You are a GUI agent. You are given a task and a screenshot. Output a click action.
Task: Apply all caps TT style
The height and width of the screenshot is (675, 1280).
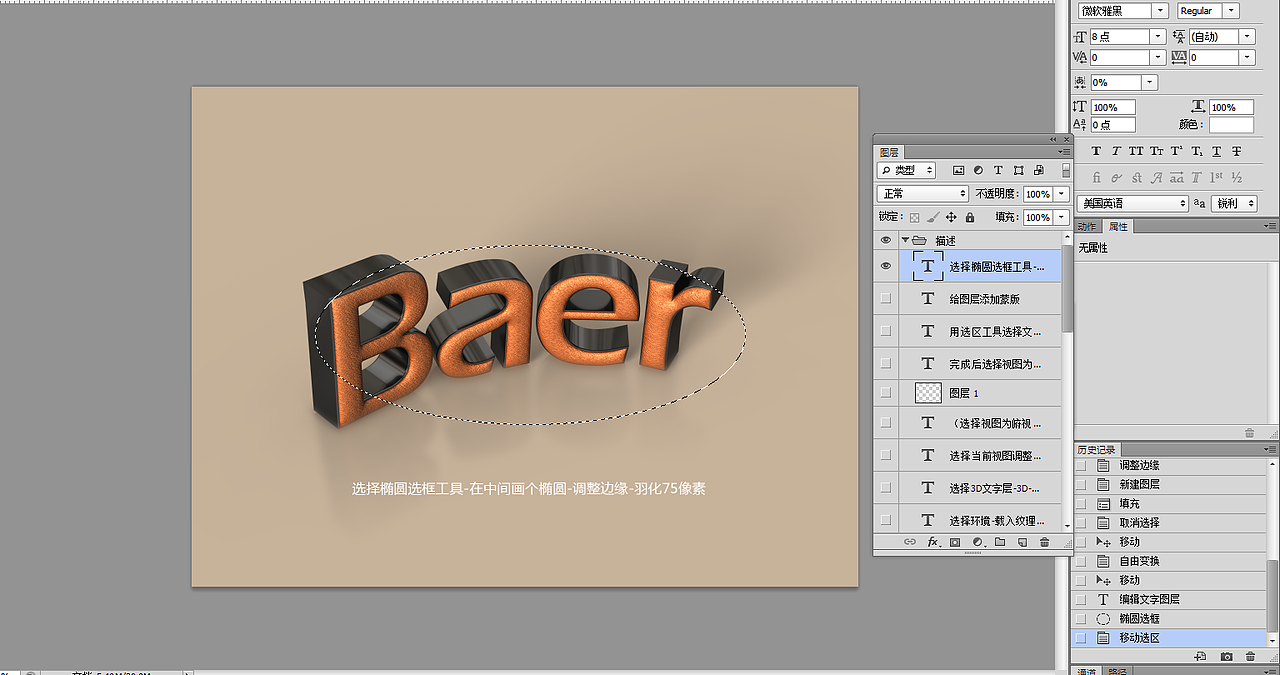[1136, 151]
